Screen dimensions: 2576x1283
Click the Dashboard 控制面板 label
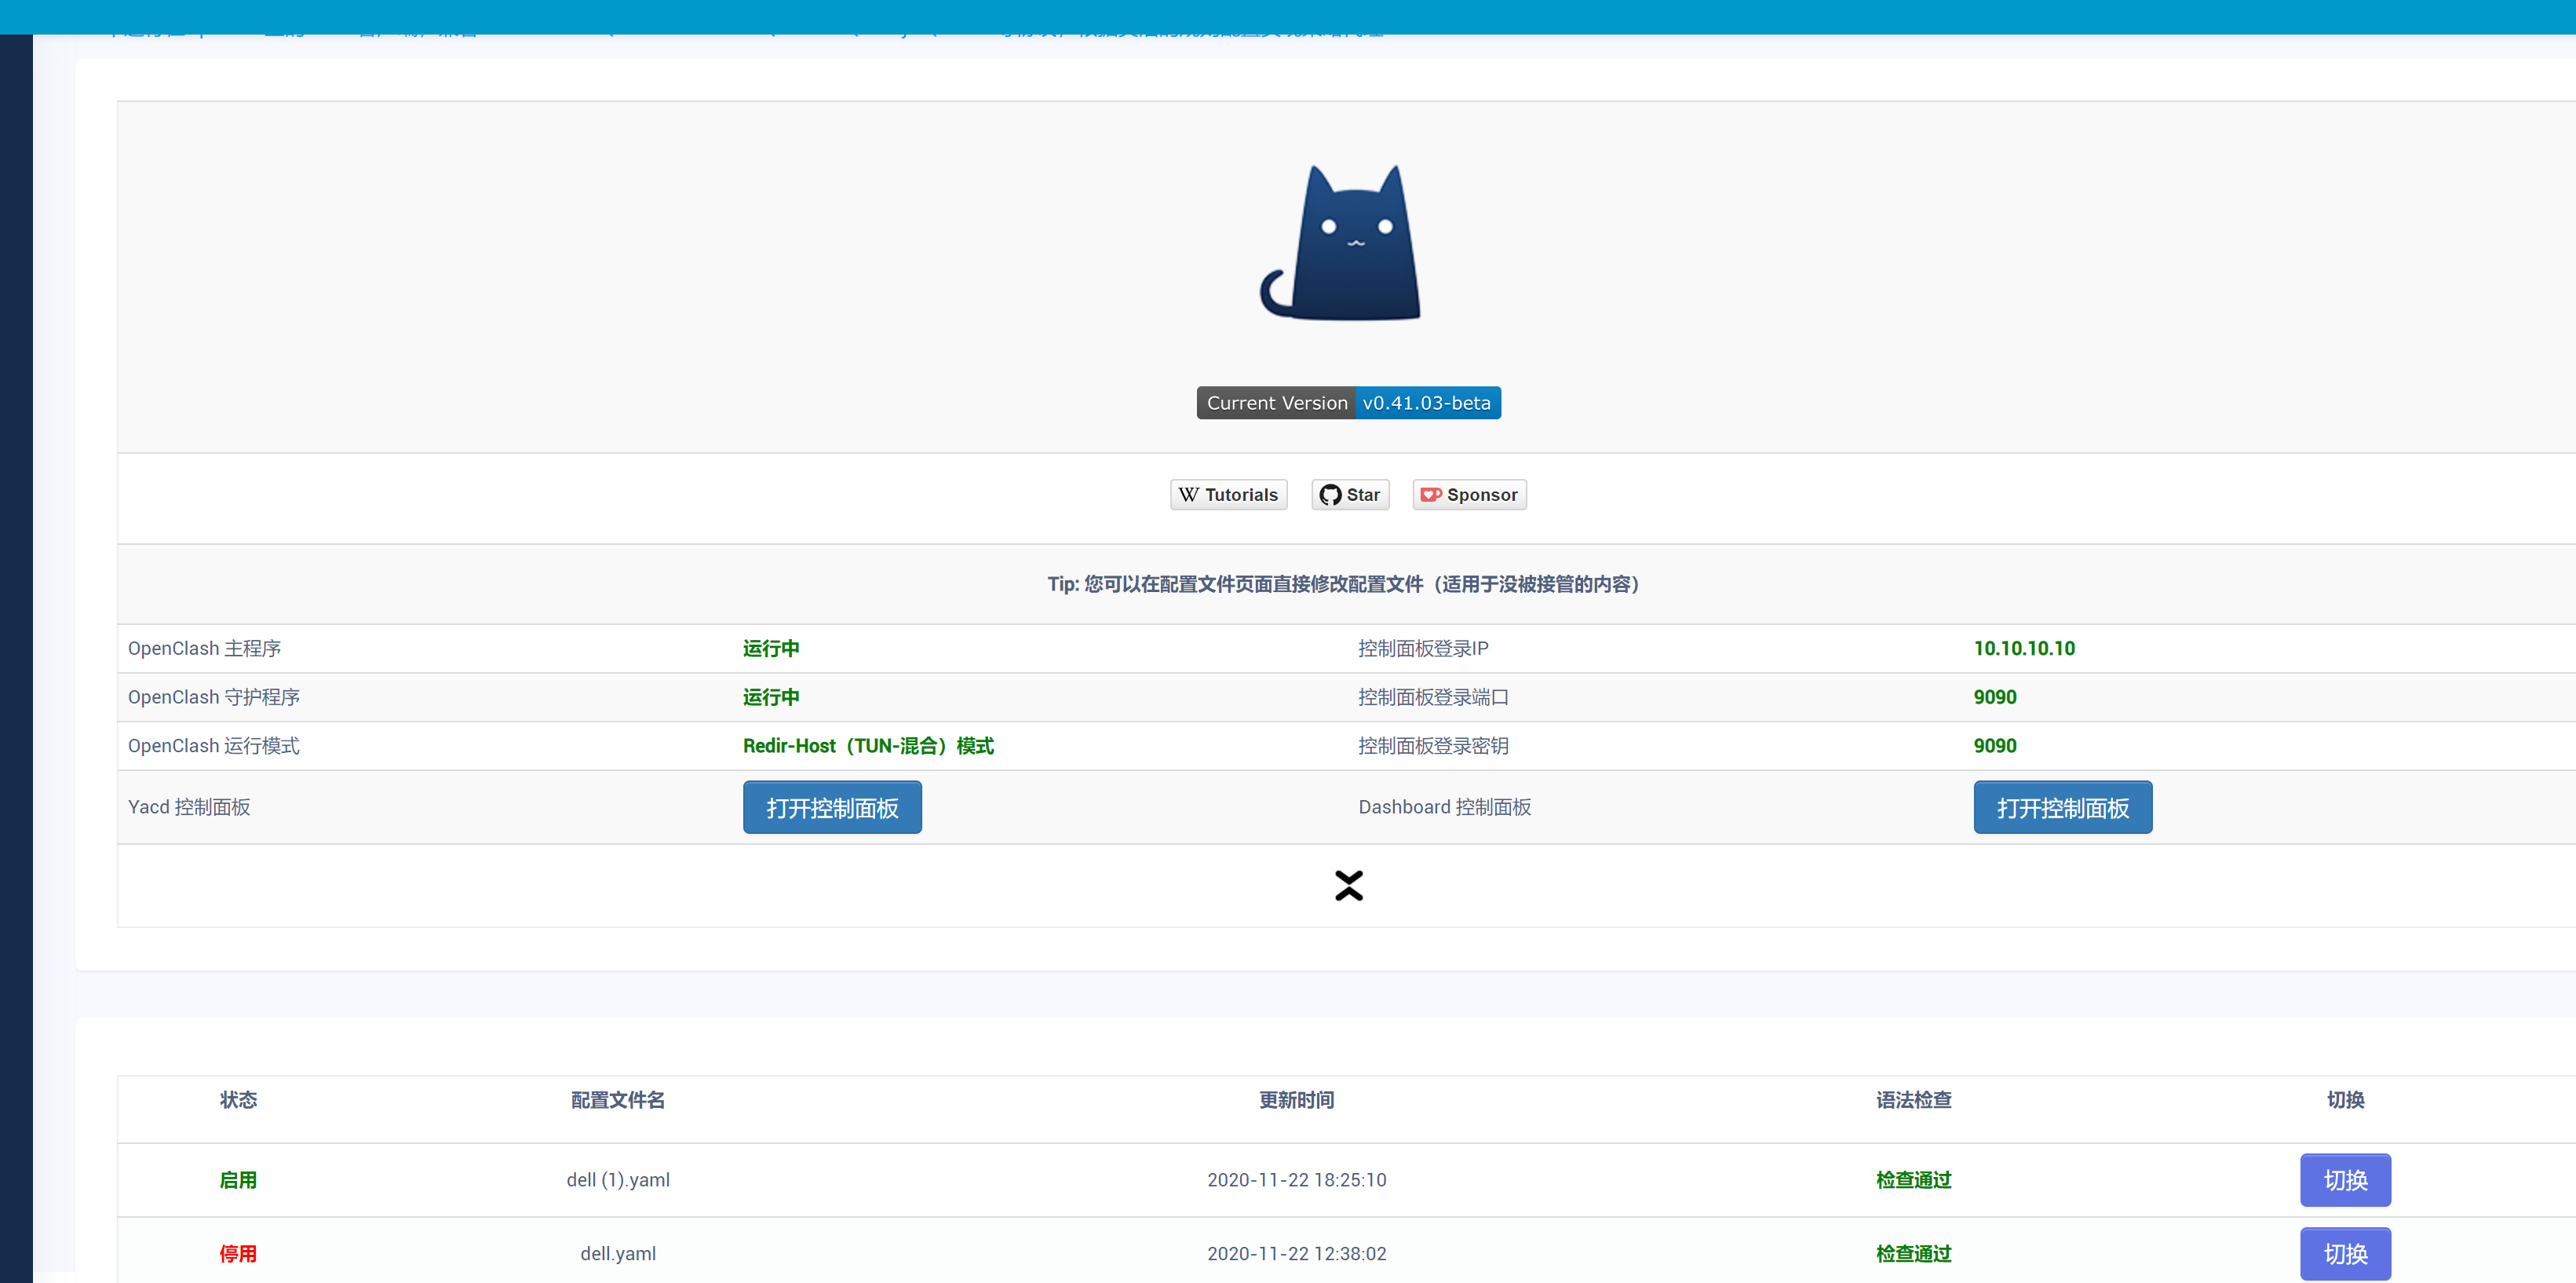coord(1444,807)
